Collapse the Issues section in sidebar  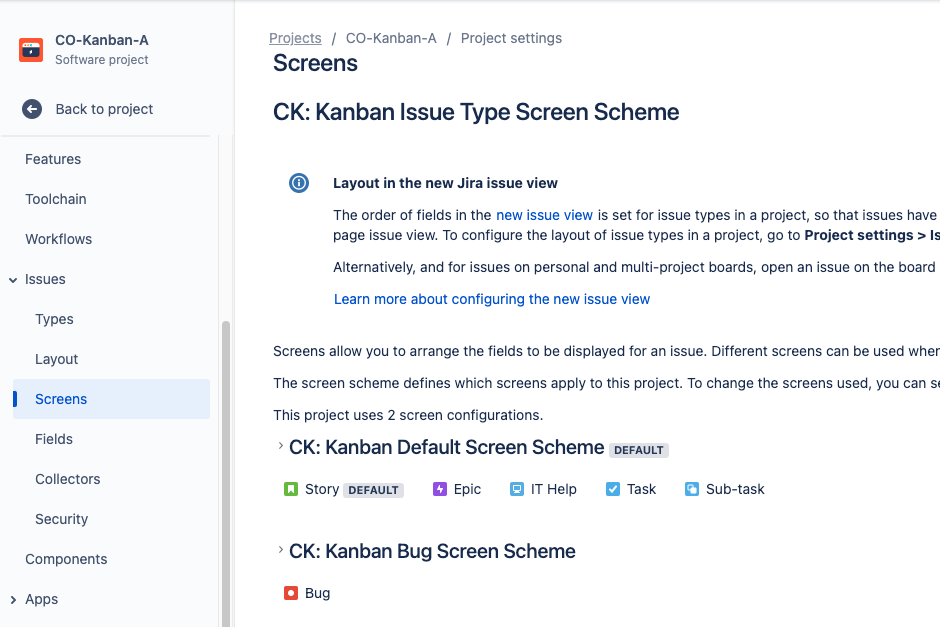pyautogui.click(x=13, y=280)
